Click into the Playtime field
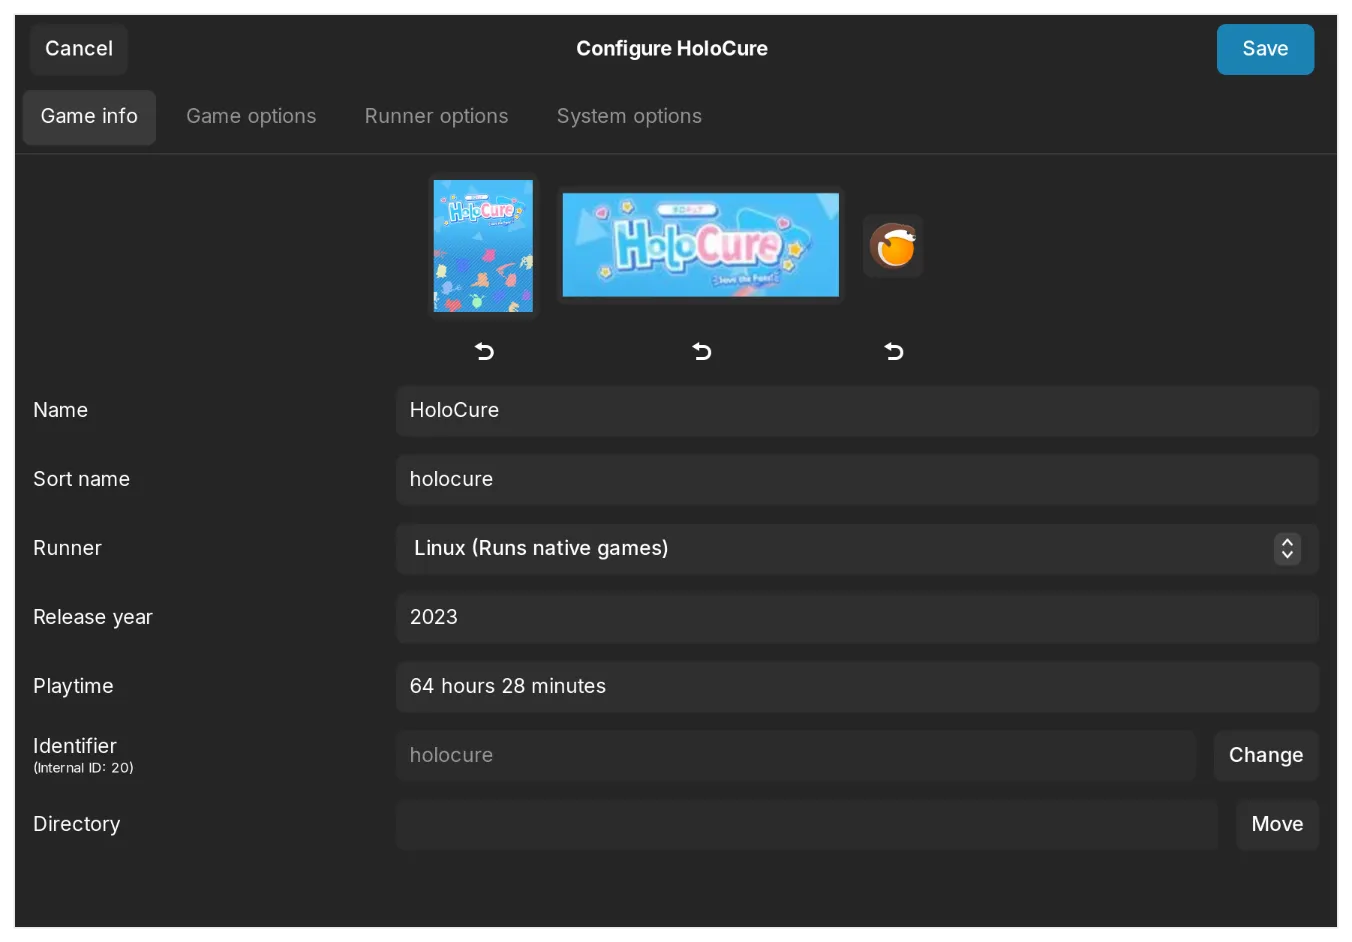The image size is (1352, 942). pyautogui.click(x=857, y=686)
